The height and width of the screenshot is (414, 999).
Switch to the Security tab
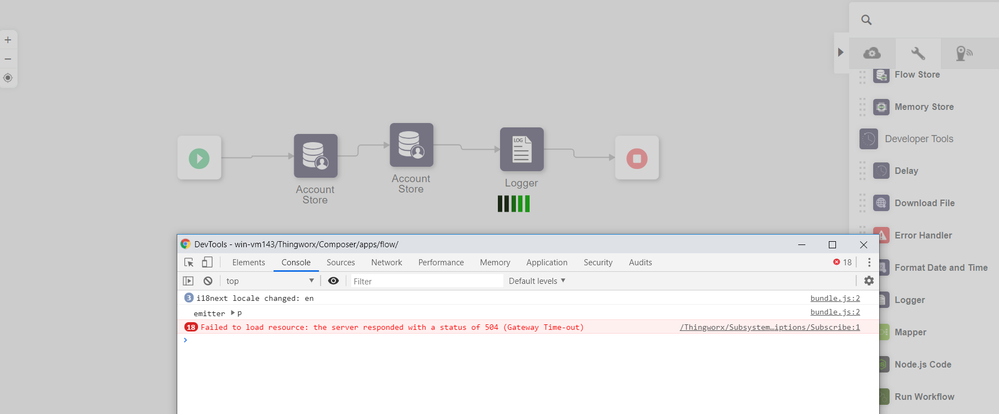[x=598, y=262]
